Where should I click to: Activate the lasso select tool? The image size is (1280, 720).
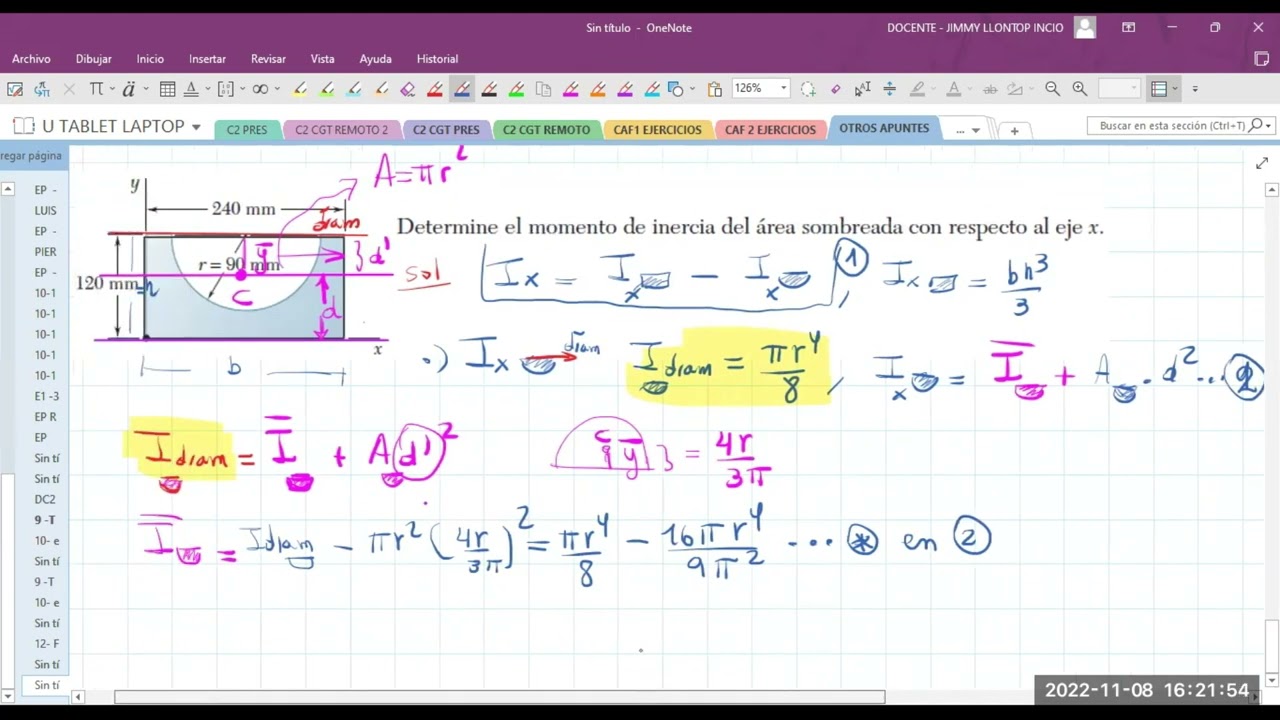point(808,89)
